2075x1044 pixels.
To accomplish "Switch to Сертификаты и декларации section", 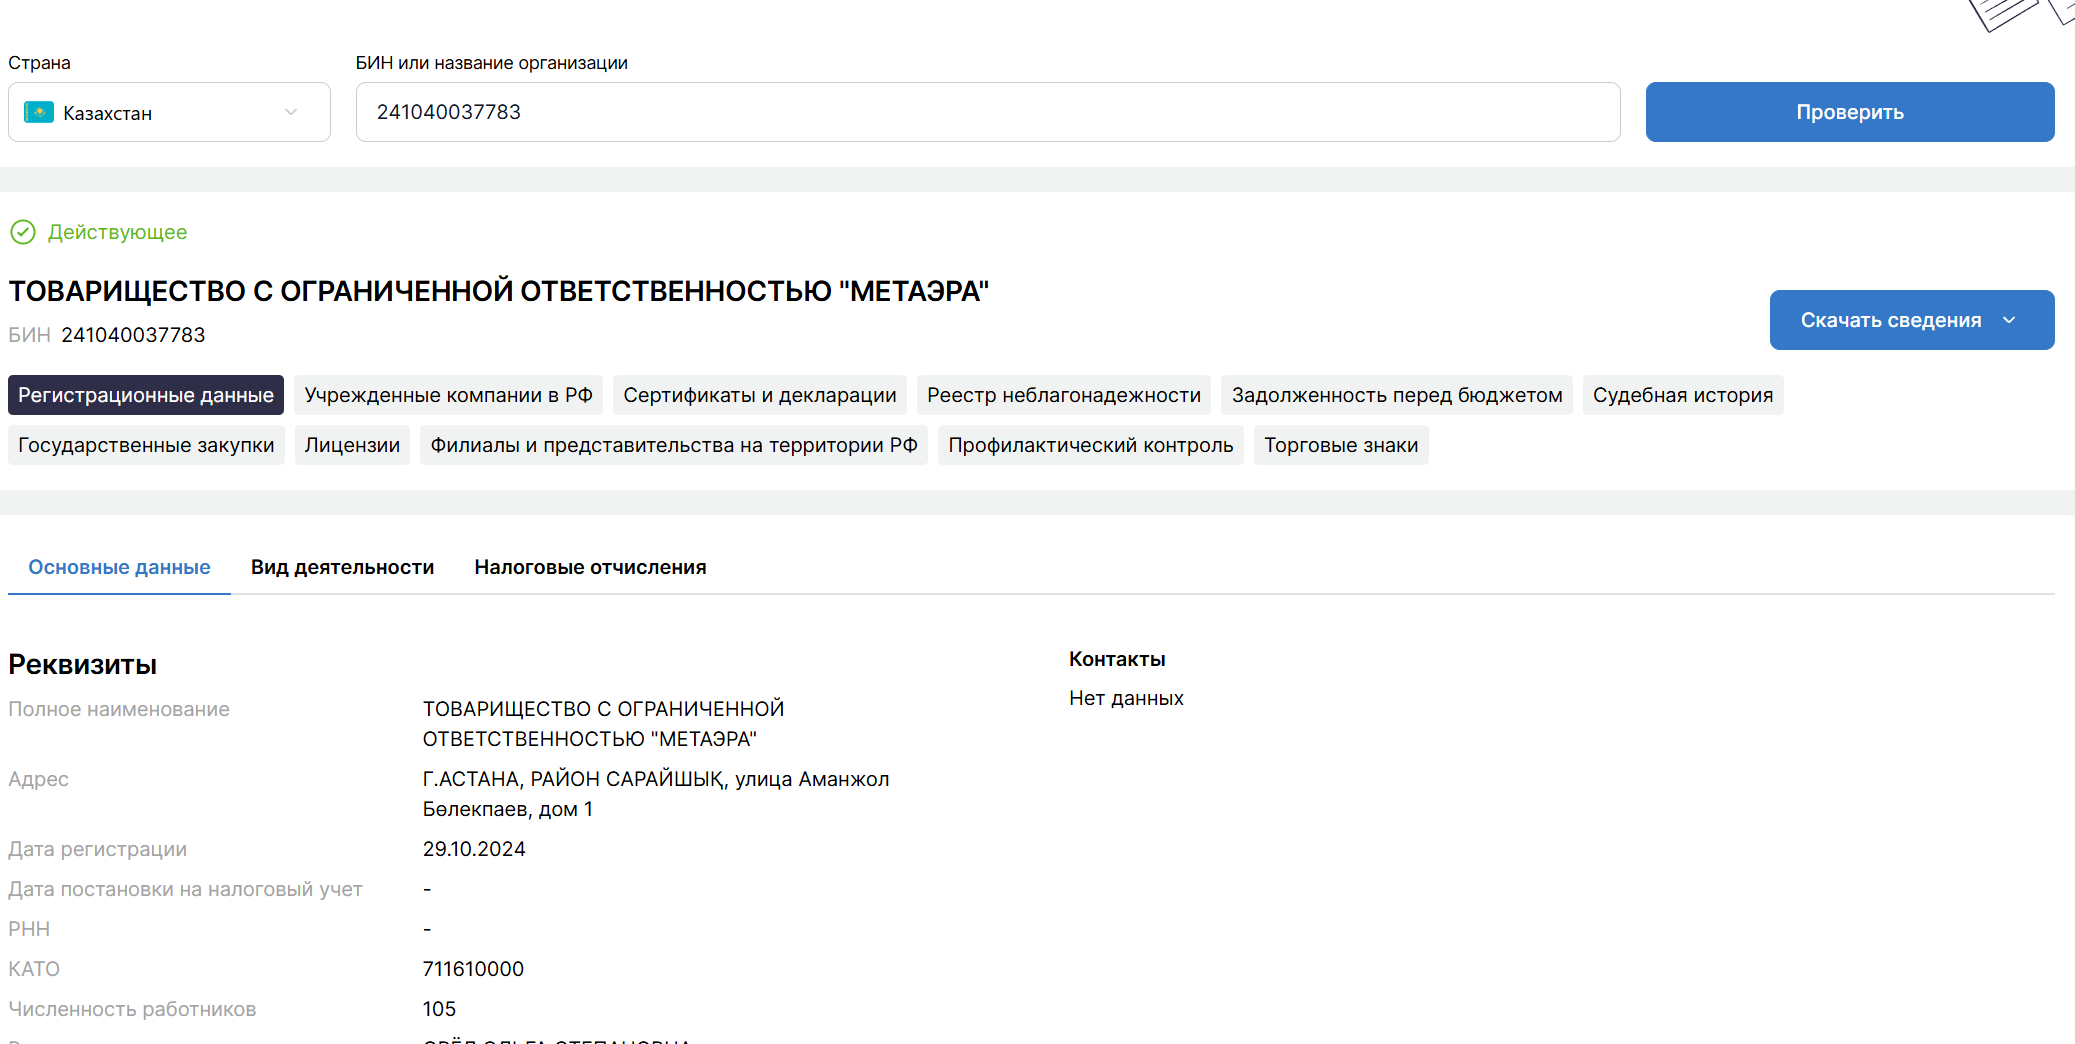I will [759, 395].
